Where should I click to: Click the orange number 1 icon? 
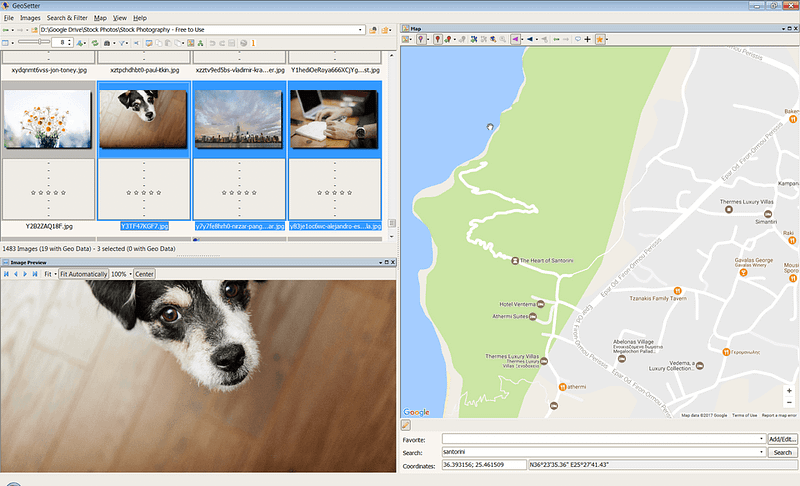253,43
